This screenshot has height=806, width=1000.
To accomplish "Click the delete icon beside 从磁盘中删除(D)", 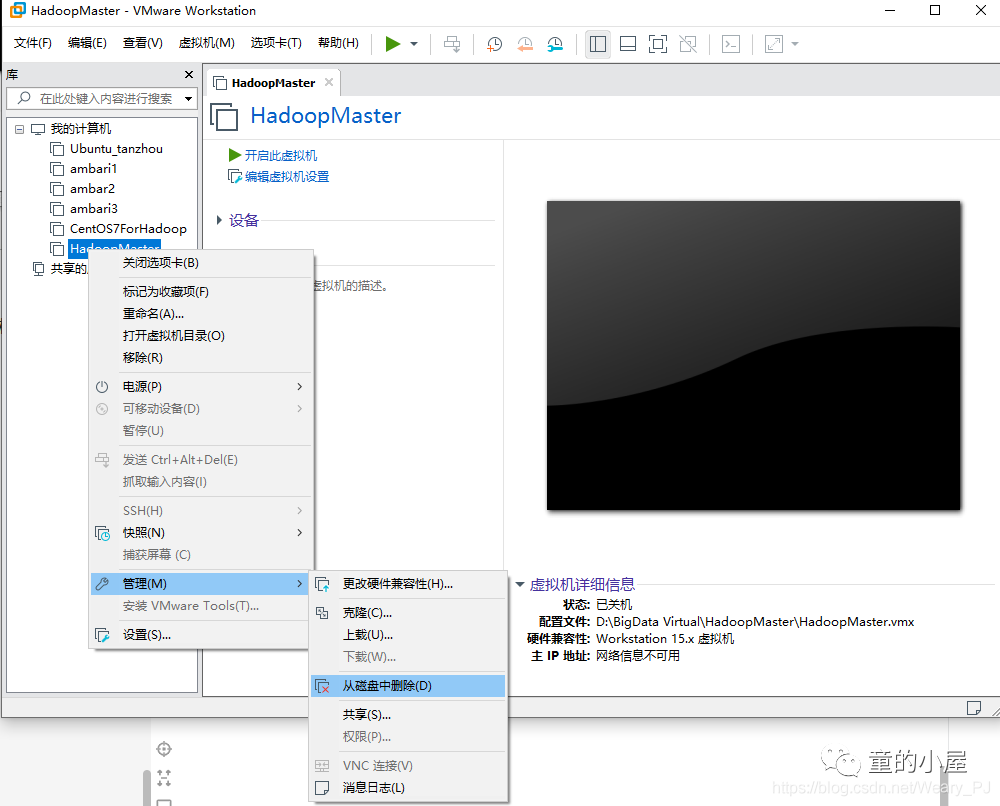I will [x=323, y=686].
